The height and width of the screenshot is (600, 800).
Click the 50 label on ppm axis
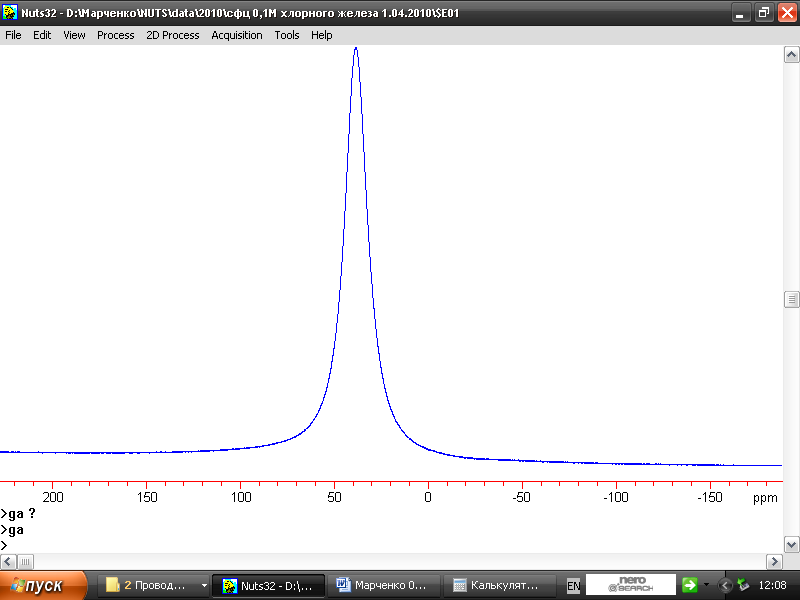coord(334,497)
